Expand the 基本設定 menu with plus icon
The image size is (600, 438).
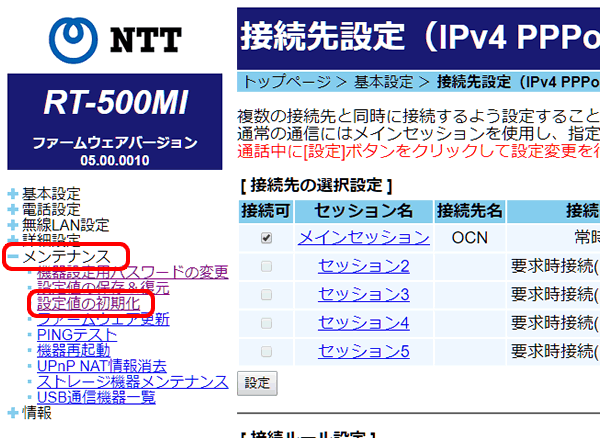[x=13, y=193]
